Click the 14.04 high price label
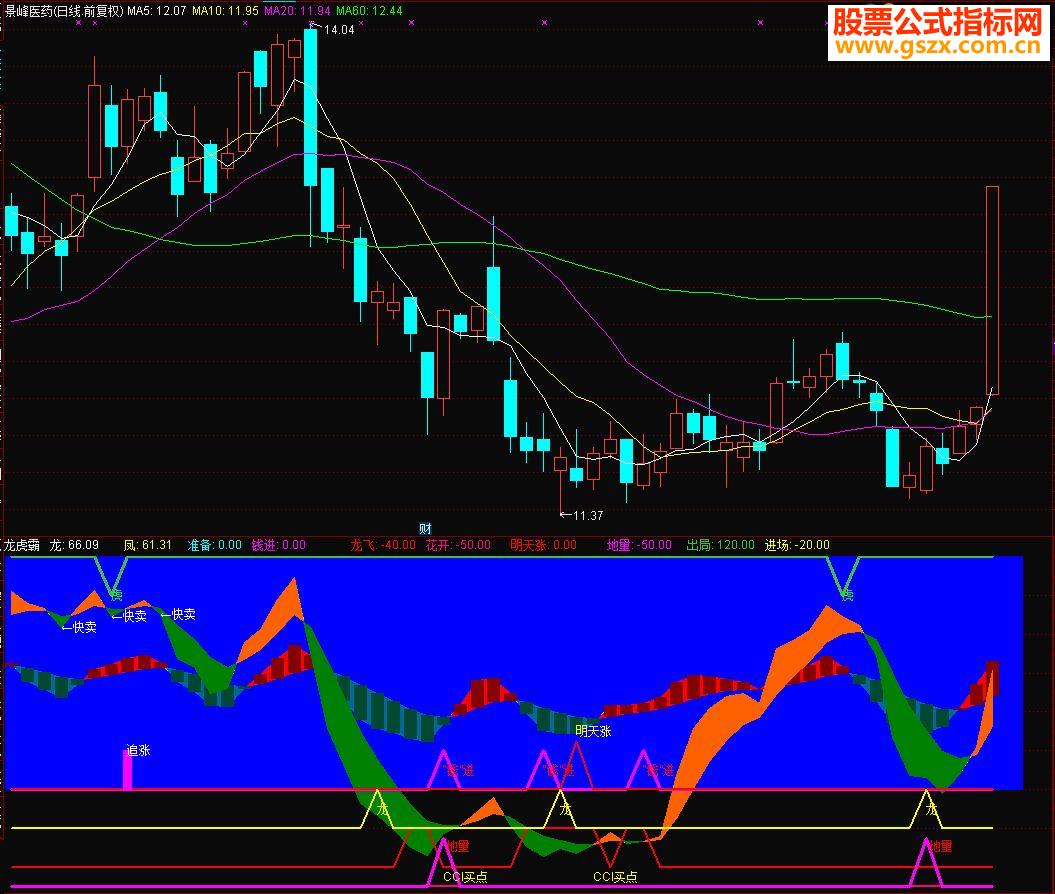 pyautogui.click(x=339, y=30)
